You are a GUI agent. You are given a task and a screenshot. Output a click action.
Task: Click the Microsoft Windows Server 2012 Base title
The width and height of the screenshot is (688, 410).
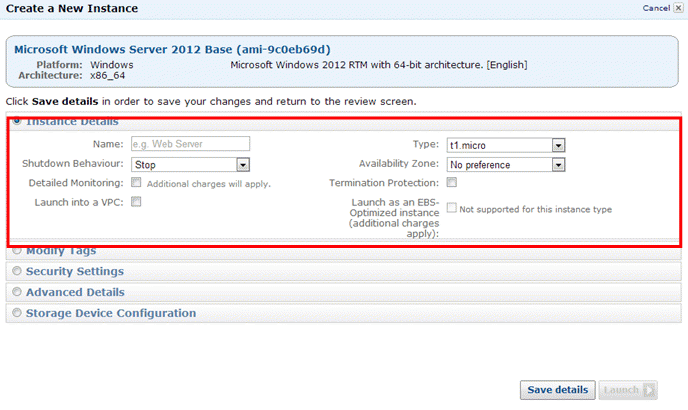(x=172, y=50)
